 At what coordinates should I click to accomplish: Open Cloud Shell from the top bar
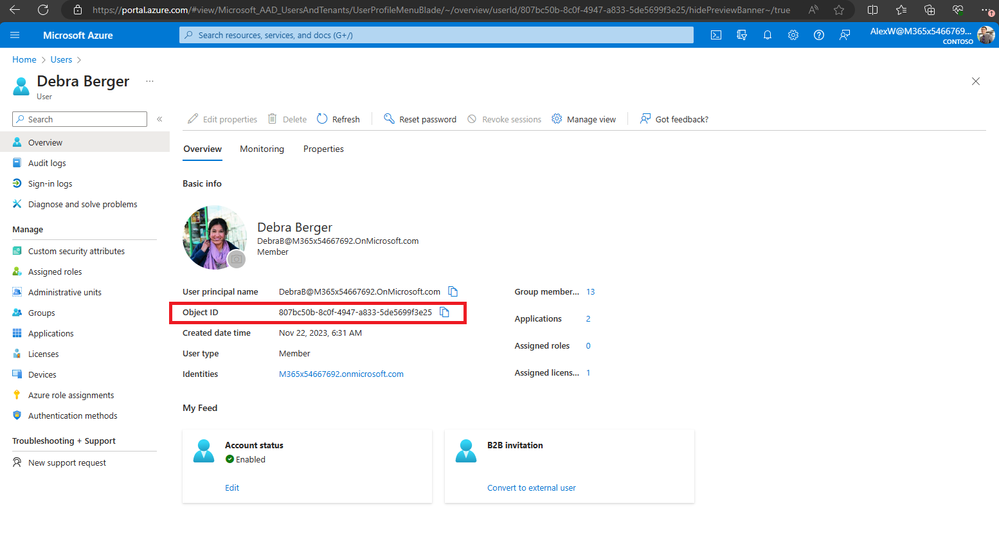coord(716,35)
